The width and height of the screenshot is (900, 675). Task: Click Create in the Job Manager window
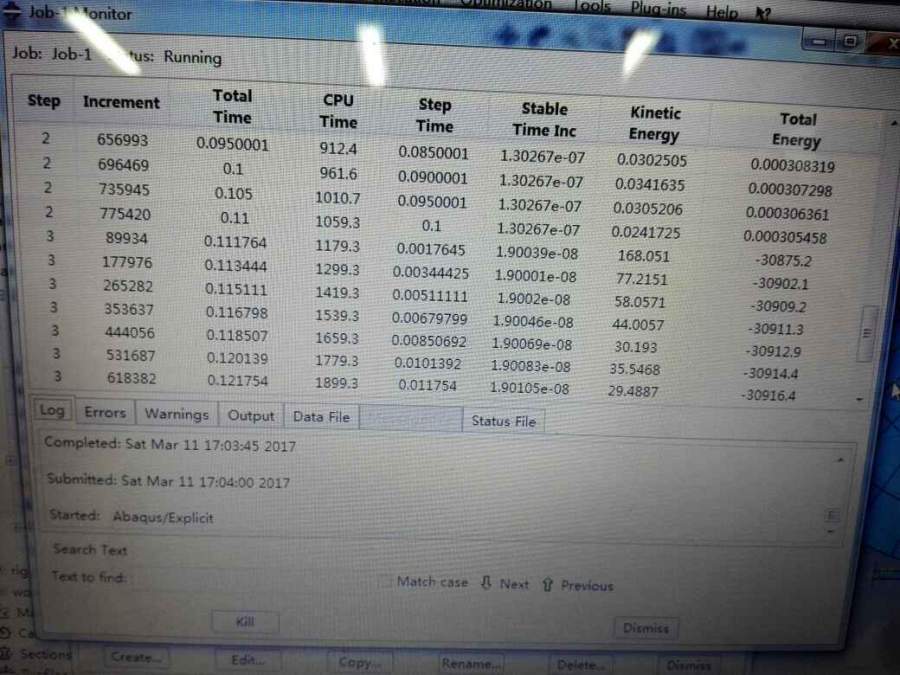click(136, 657)
